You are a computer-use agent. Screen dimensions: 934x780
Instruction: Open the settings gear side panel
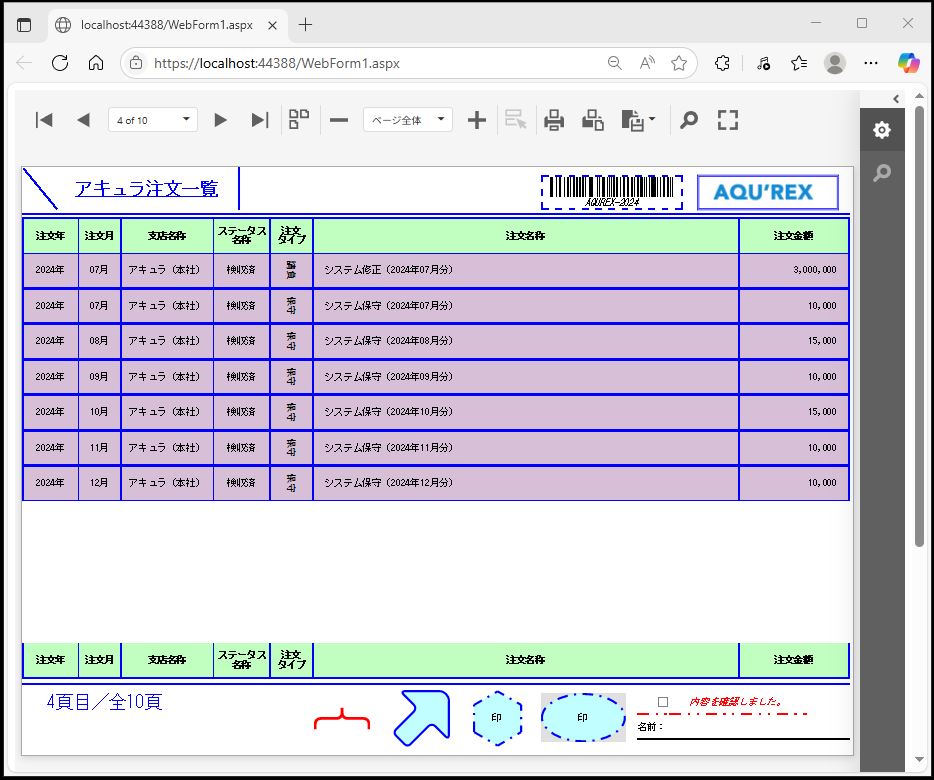(881, 131)
